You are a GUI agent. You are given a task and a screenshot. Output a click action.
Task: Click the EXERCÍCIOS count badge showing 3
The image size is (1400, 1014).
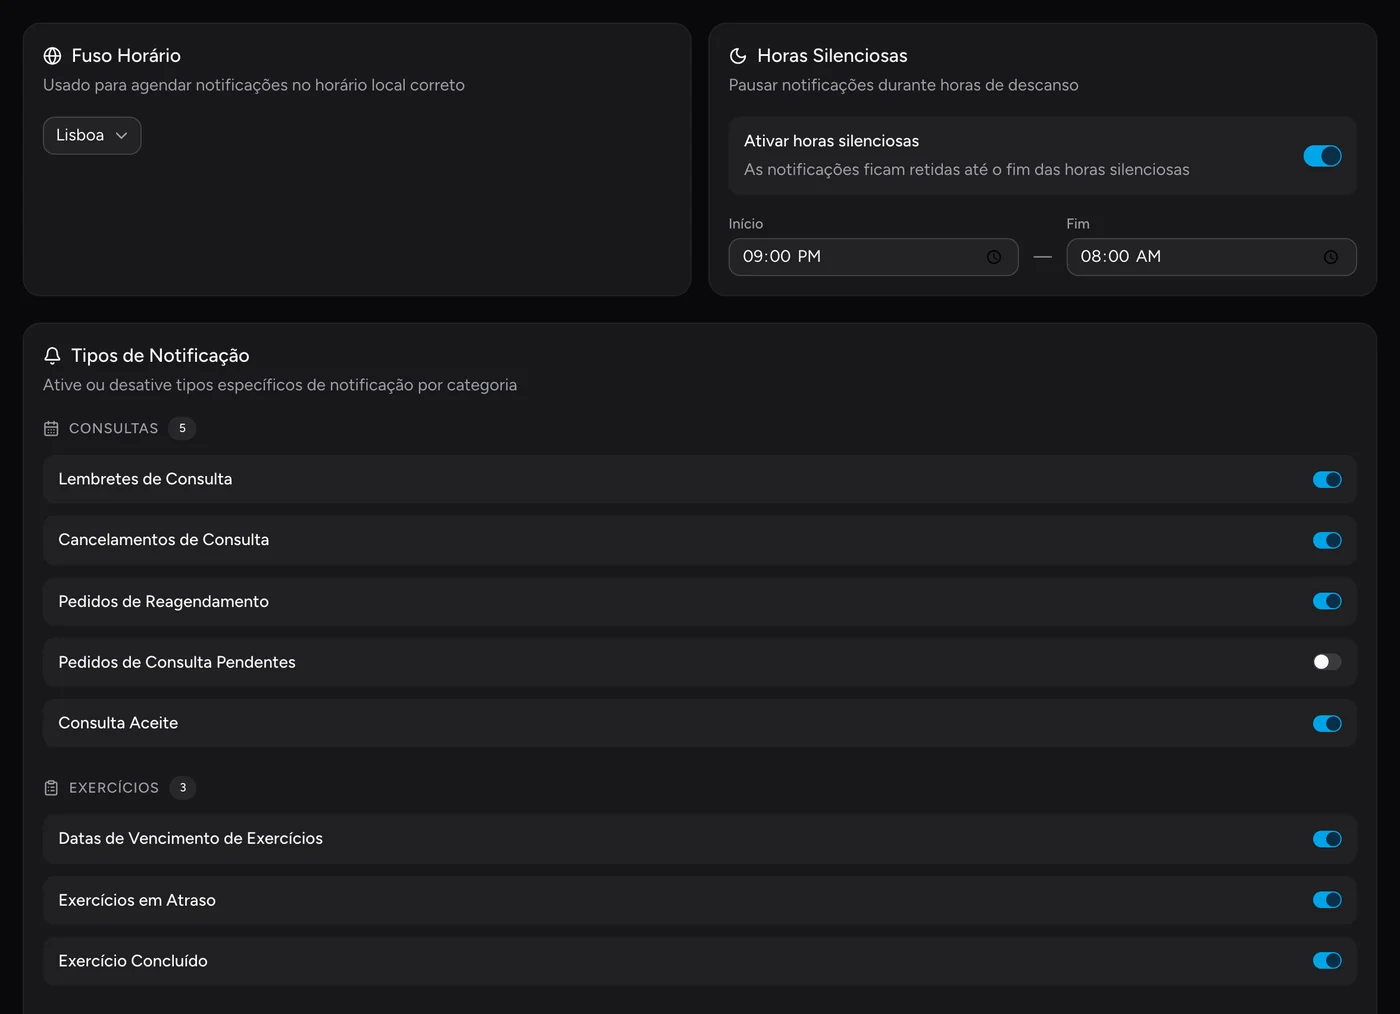point(183,788)
